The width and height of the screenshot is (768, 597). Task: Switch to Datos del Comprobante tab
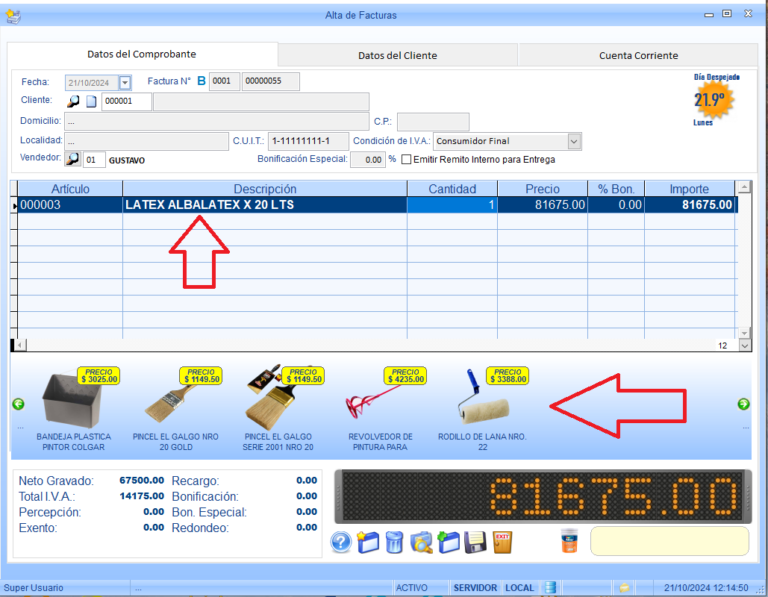[142, 54]
